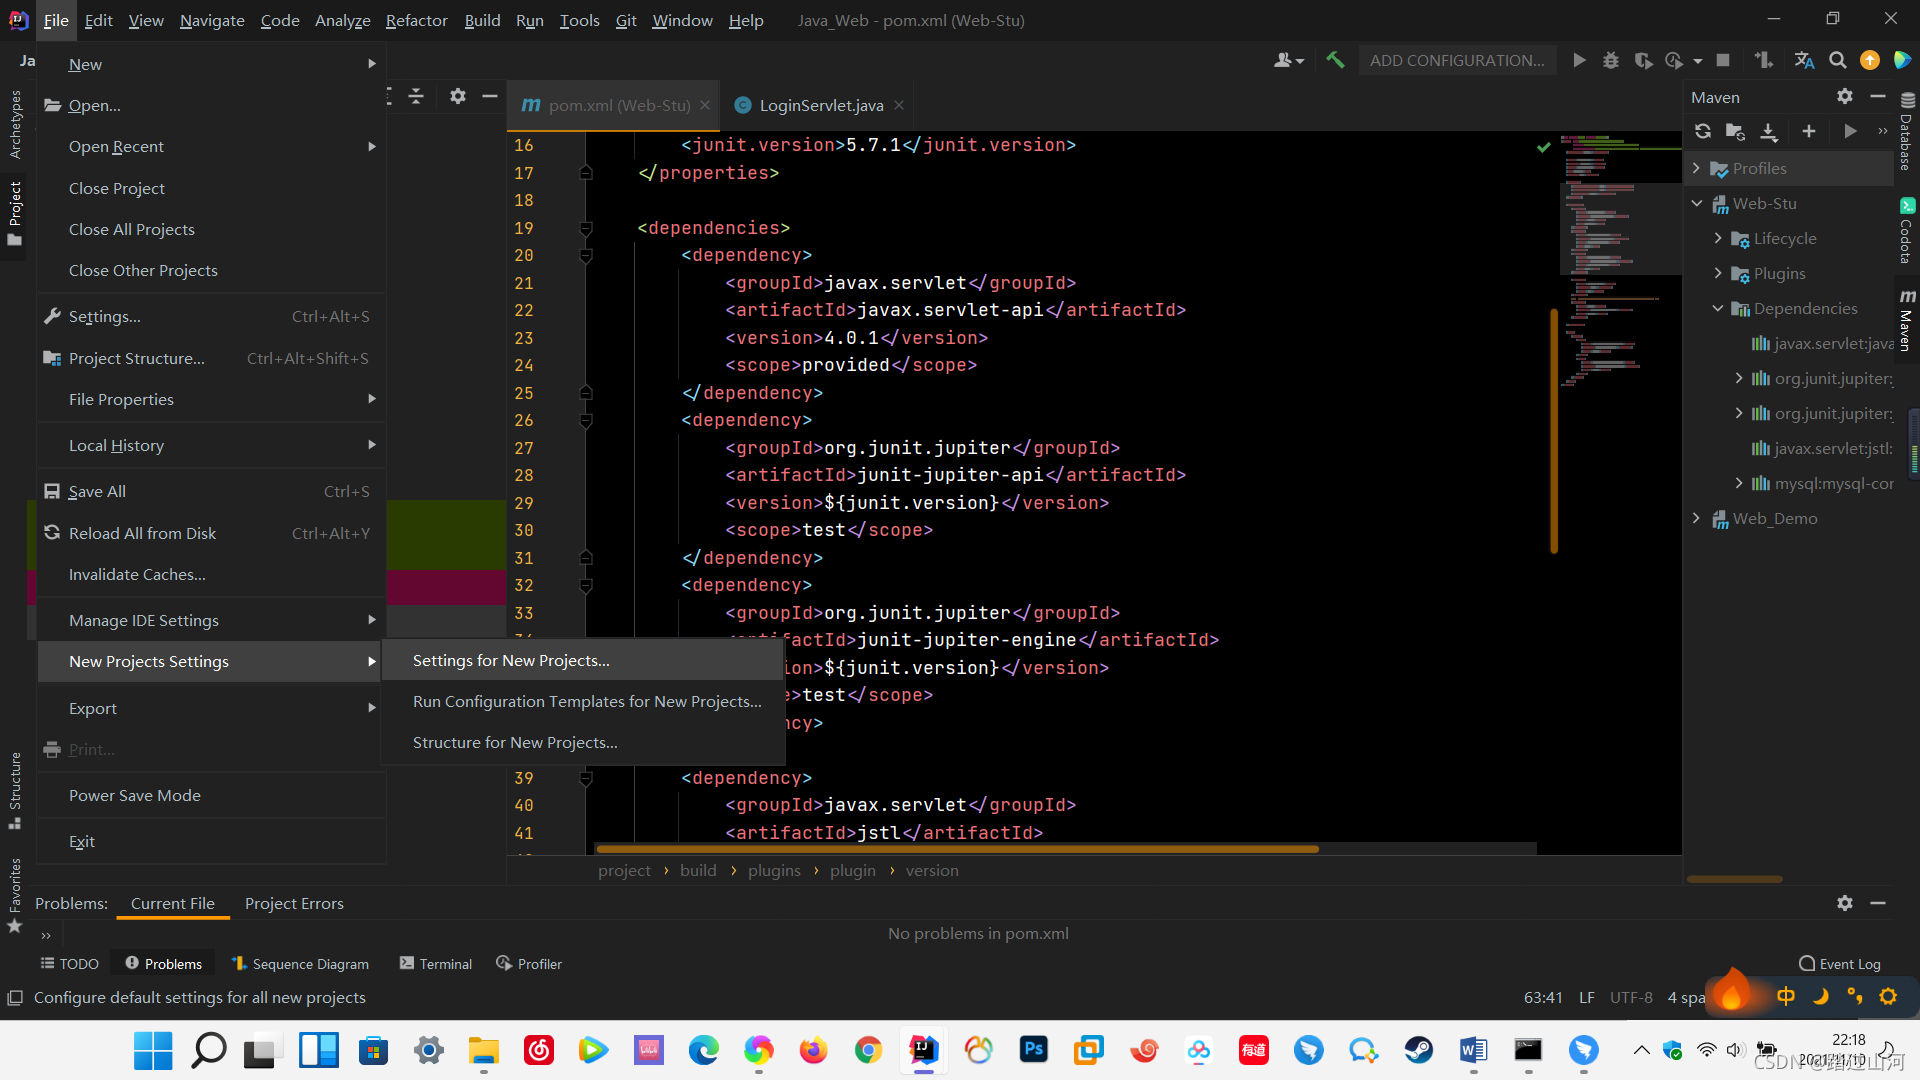Click the Build Project hammer icon

[x=1335, y=60]
